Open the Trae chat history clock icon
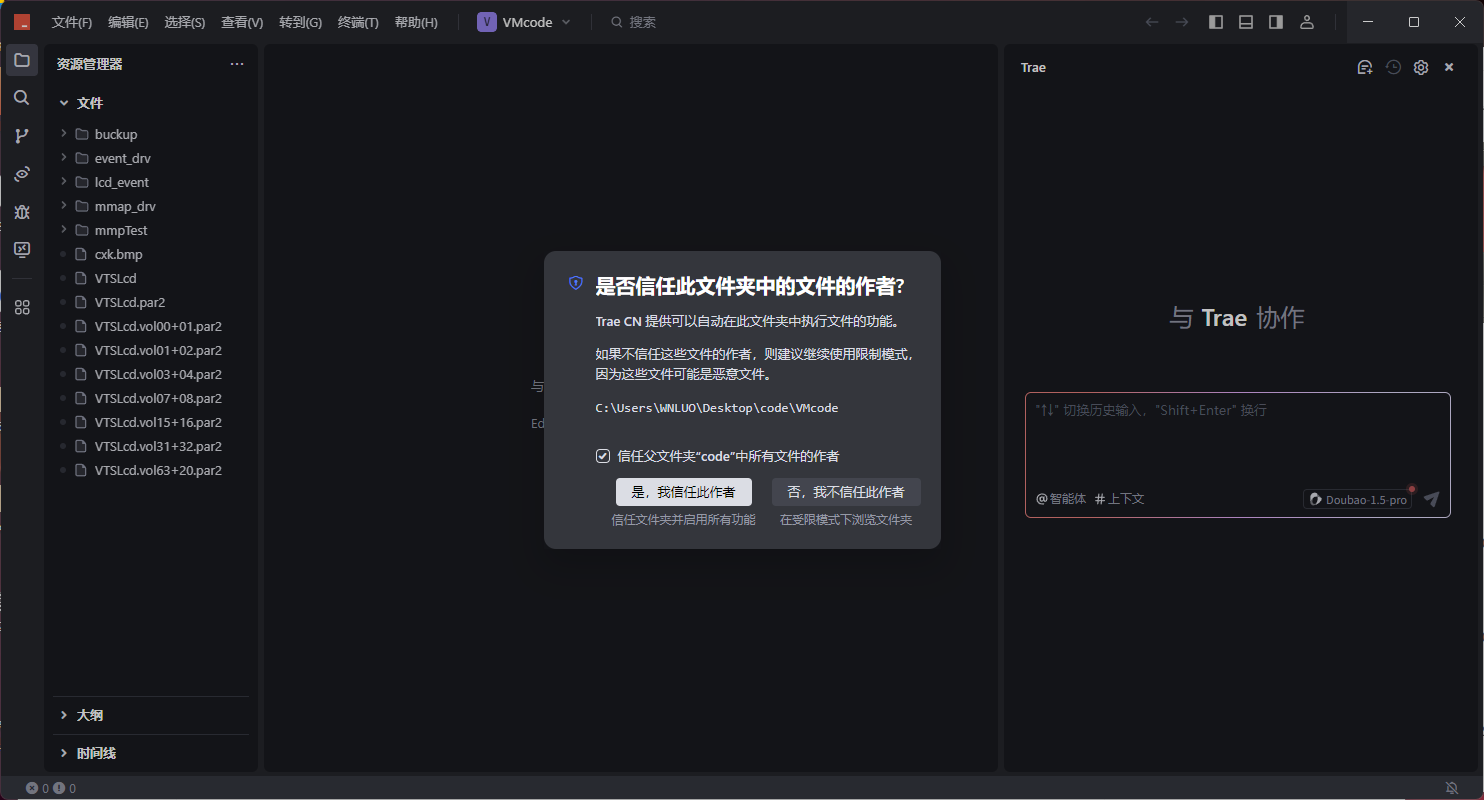Image resolution: width=1484 pixels, height=800 pixels. (x=1393, y=67)
